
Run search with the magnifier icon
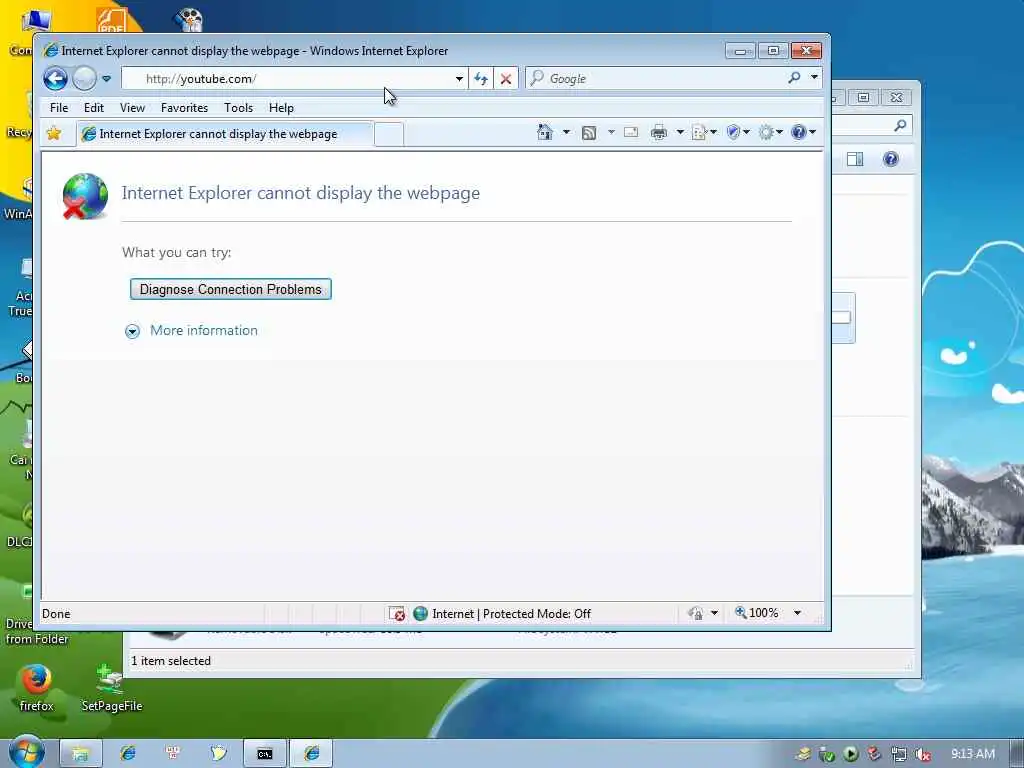(x=794, y=78)
